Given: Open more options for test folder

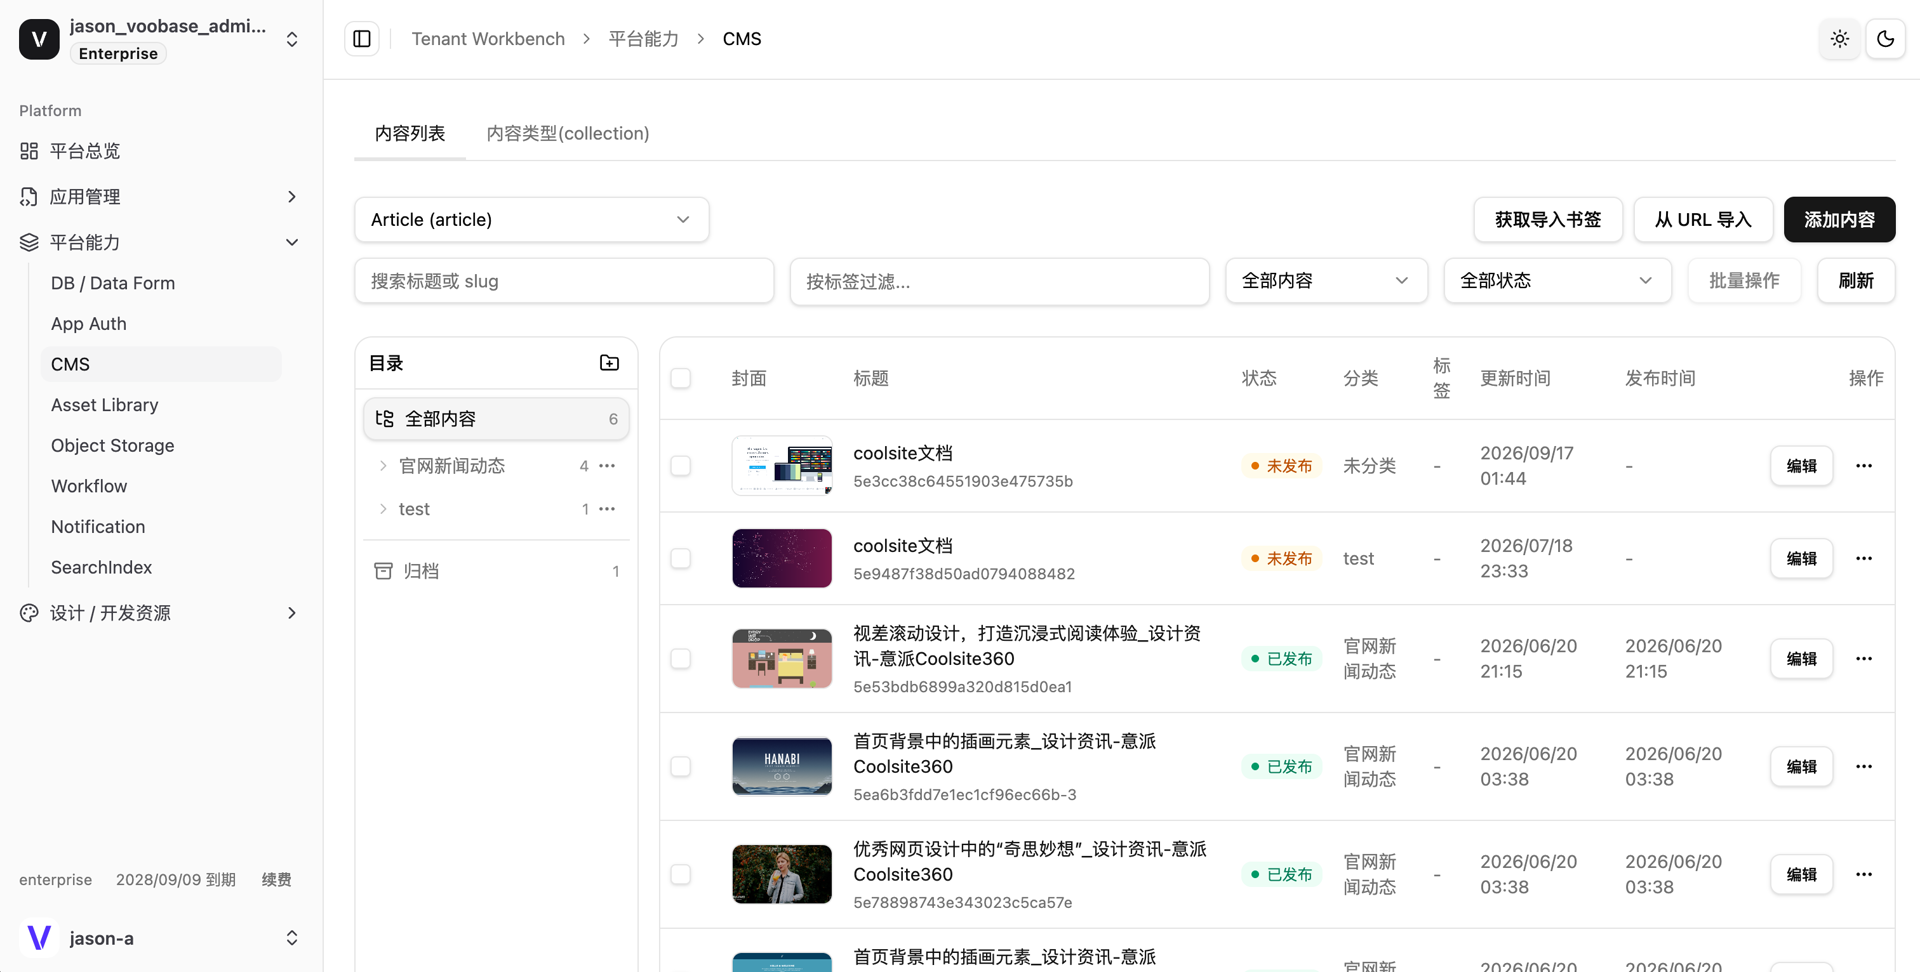Looking at the screenshot, I should (607, 509).
